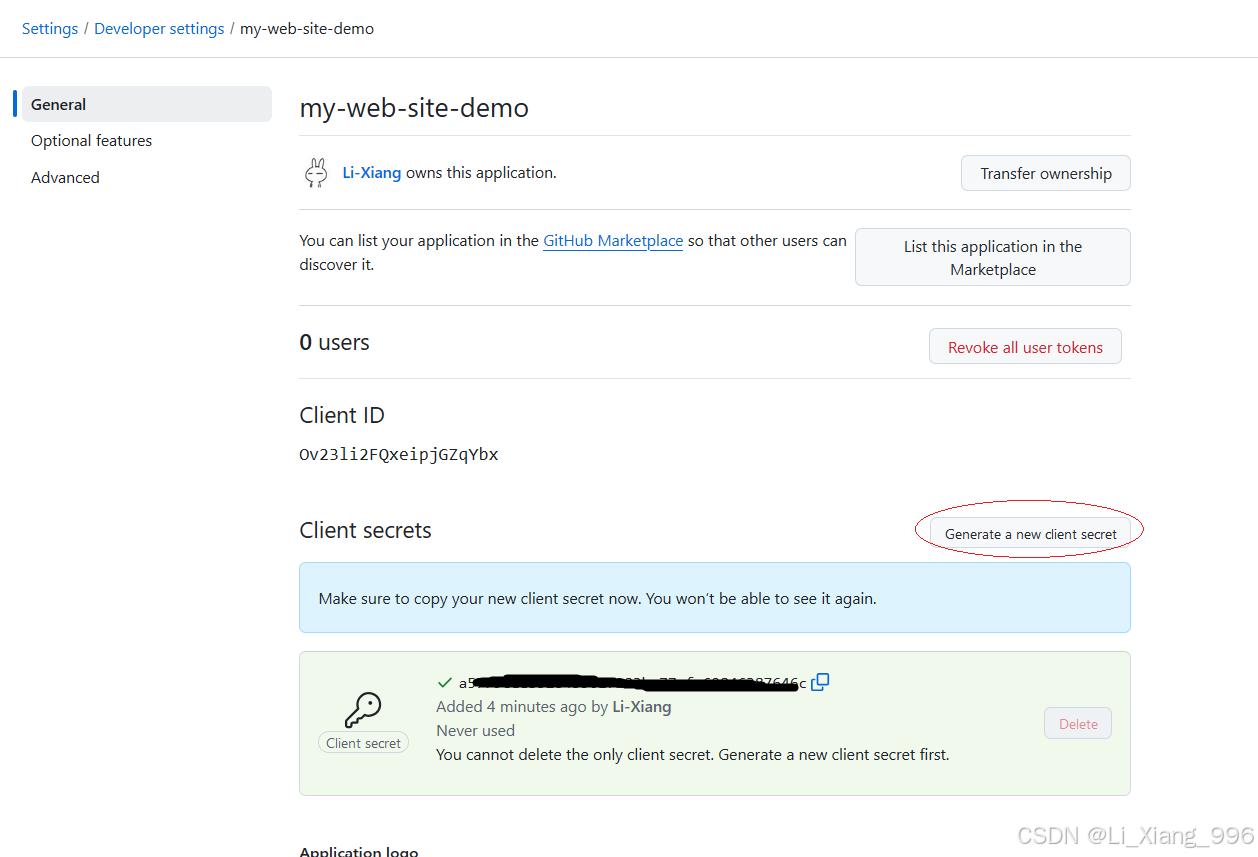Image resolution: width=1258 pixels, height=857 pixels.
Task: Open the Advanced sidebar tab
Action: click(x=65, y=178)
